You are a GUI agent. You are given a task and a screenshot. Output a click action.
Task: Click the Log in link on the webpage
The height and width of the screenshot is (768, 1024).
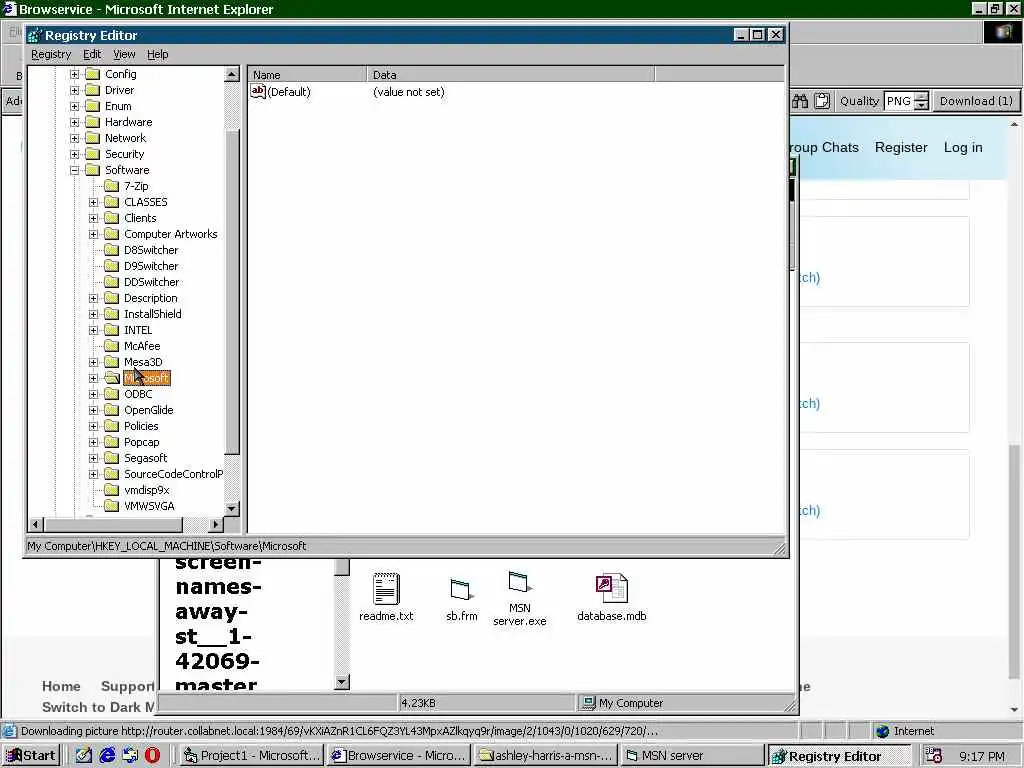963,148
